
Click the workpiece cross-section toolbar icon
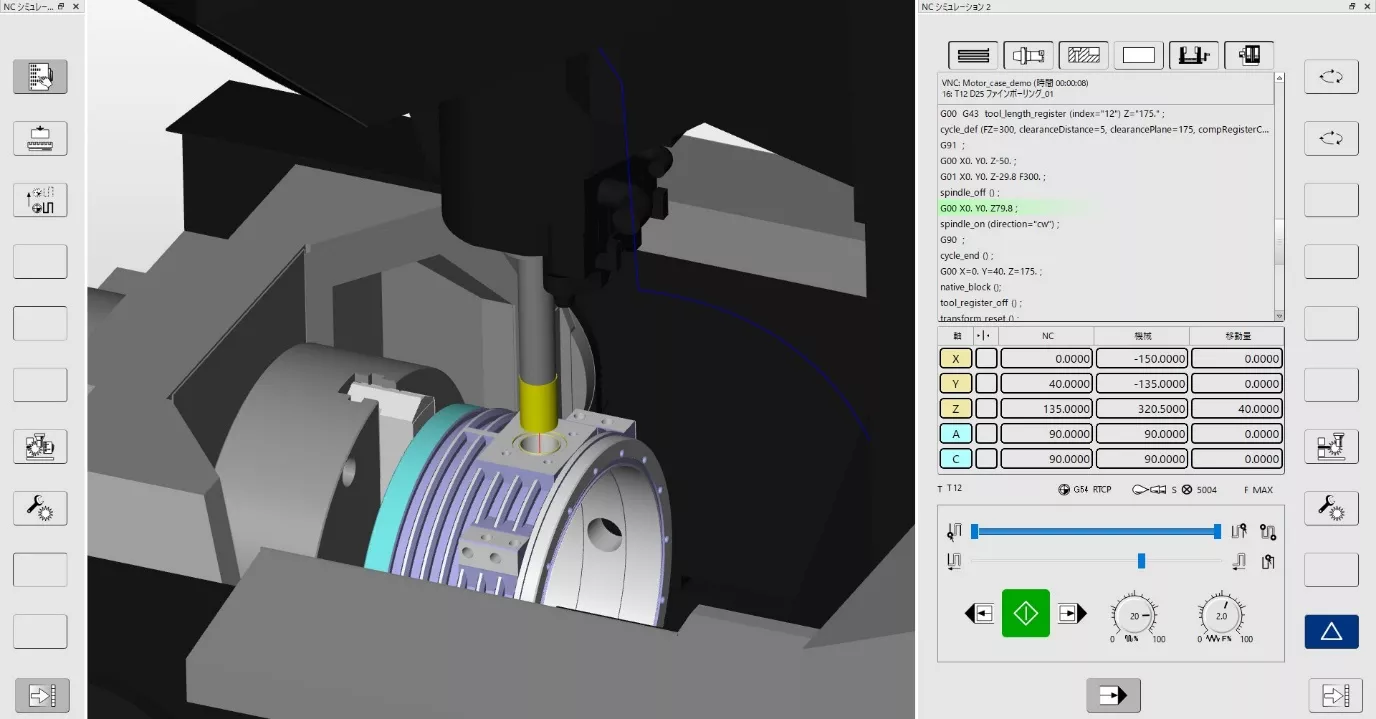click(1083, 55)
